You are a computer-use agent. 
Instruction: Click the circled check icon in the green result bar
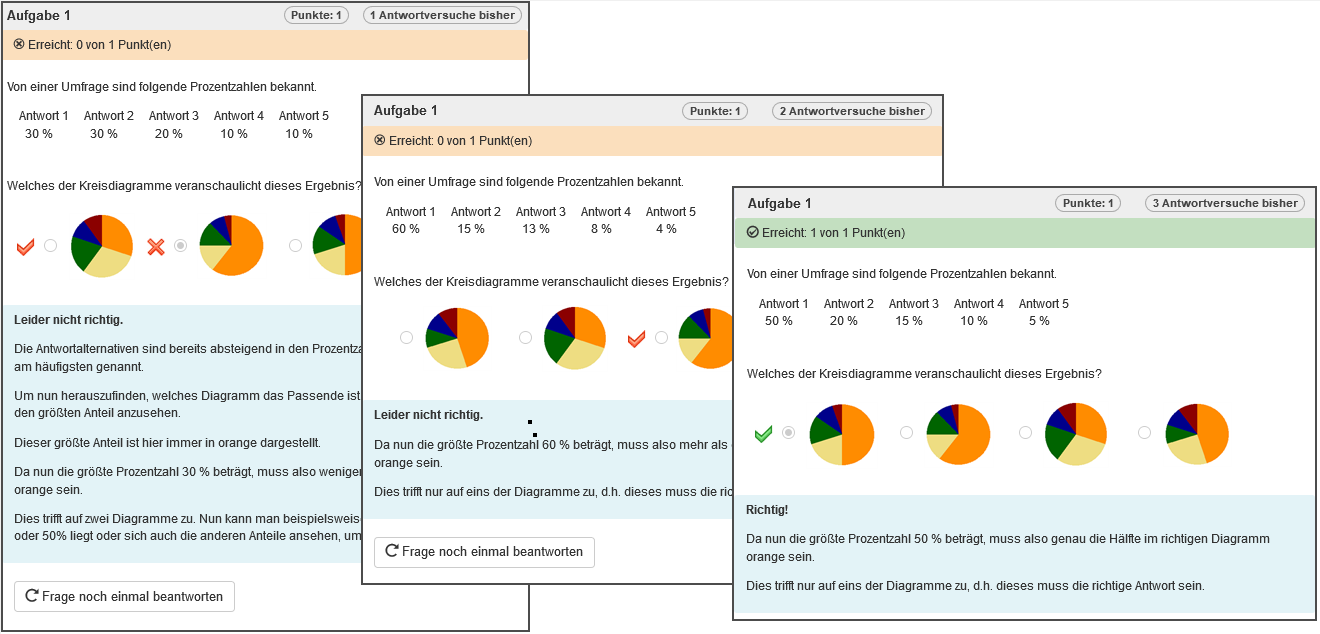(753, 233)
